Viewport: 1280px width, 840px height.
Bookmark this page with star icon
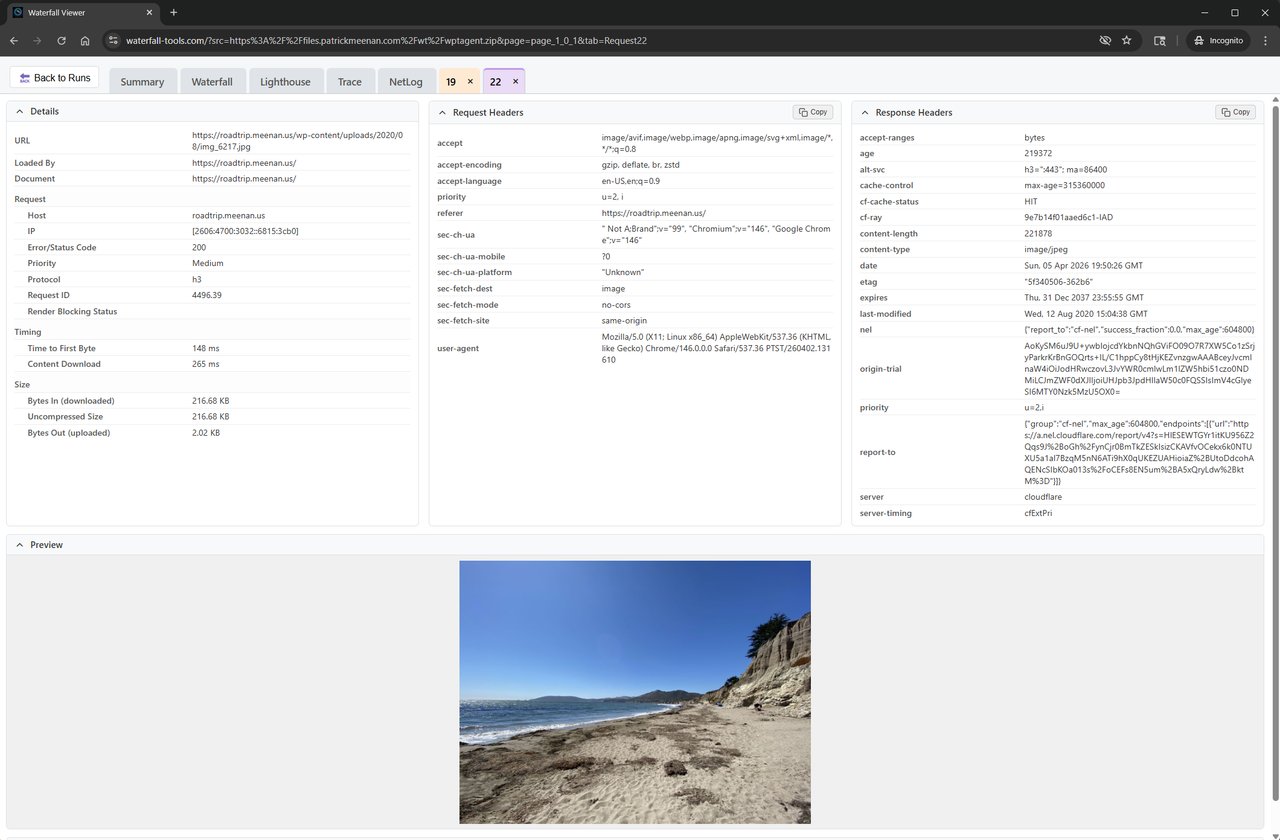coord(1127,41)
